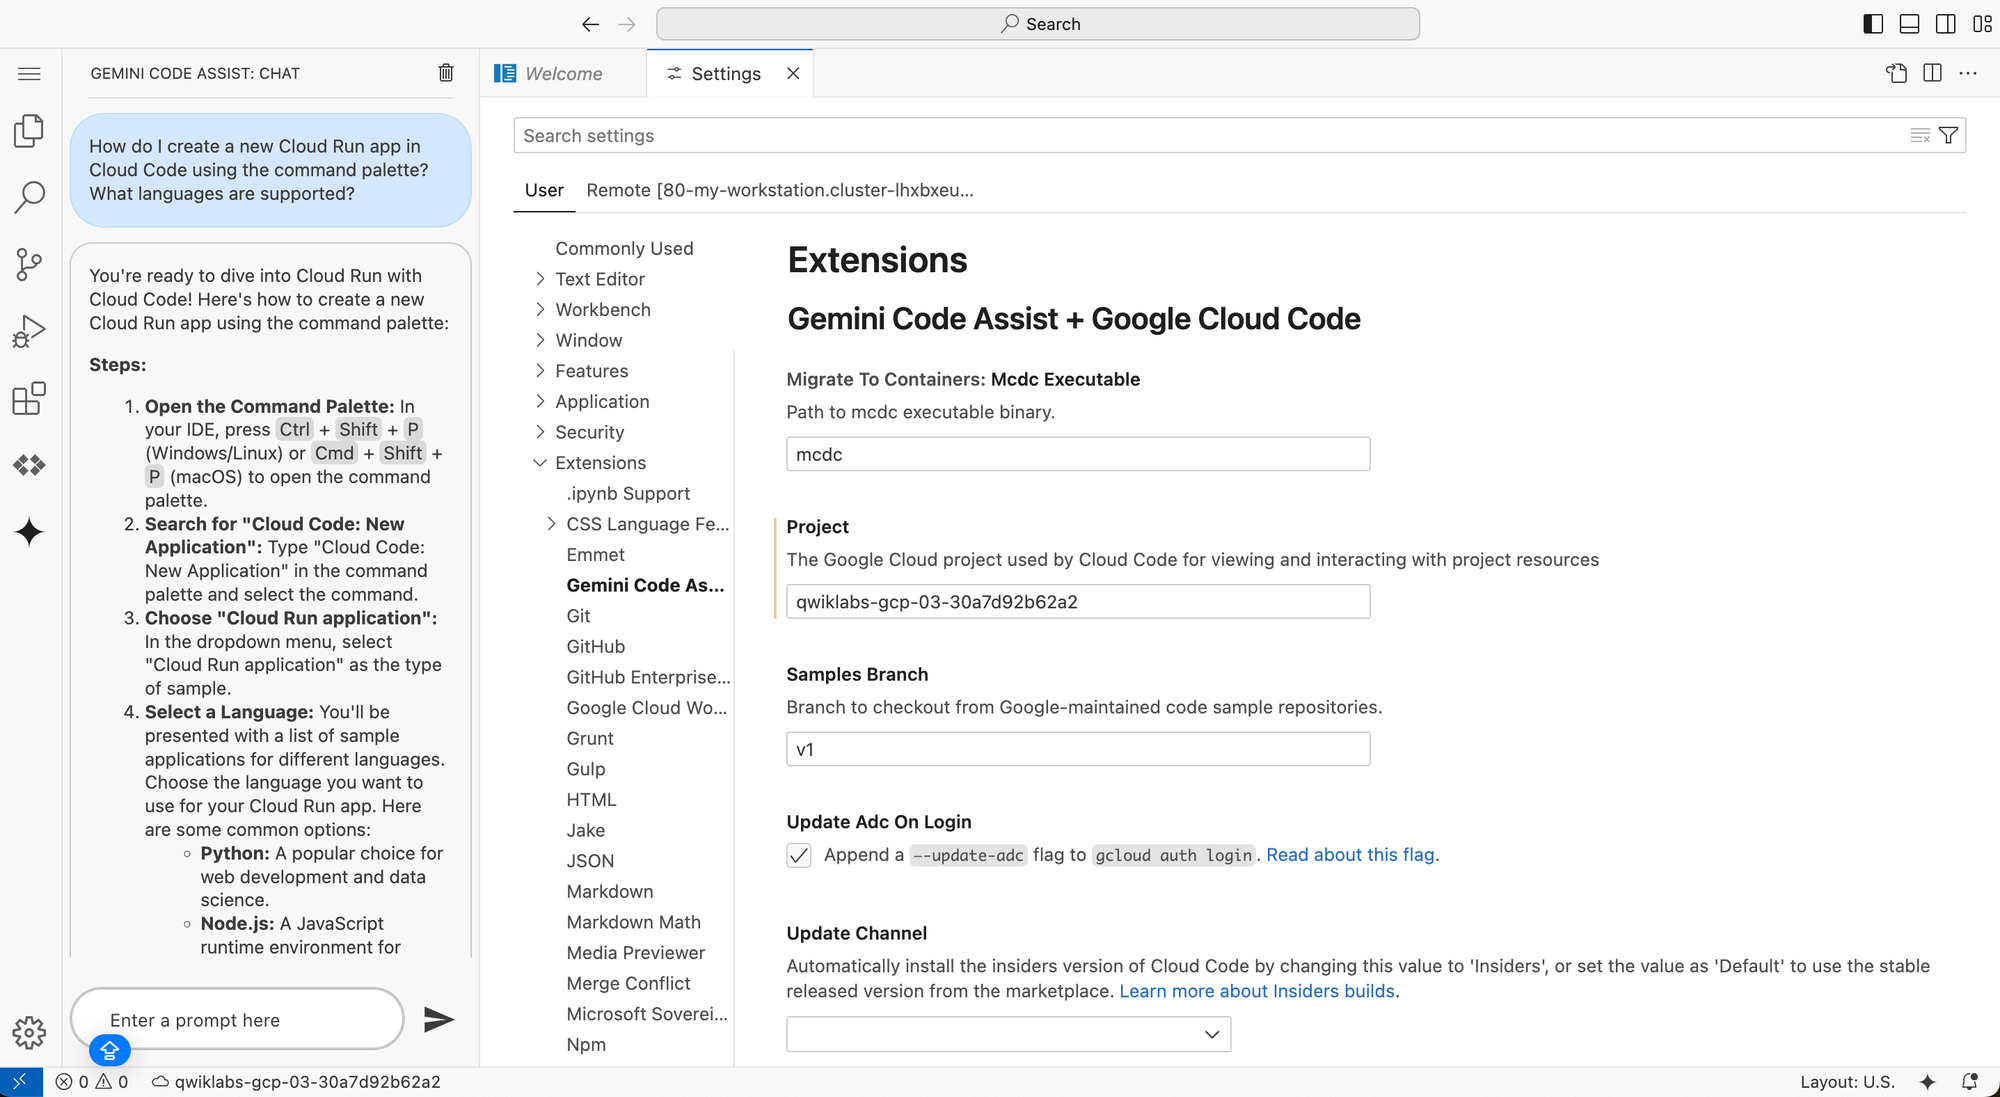Viewport: 2000px width, 1097px height.
Task: Open the Read about this flag link
Action: click(x=1350, y=855)
